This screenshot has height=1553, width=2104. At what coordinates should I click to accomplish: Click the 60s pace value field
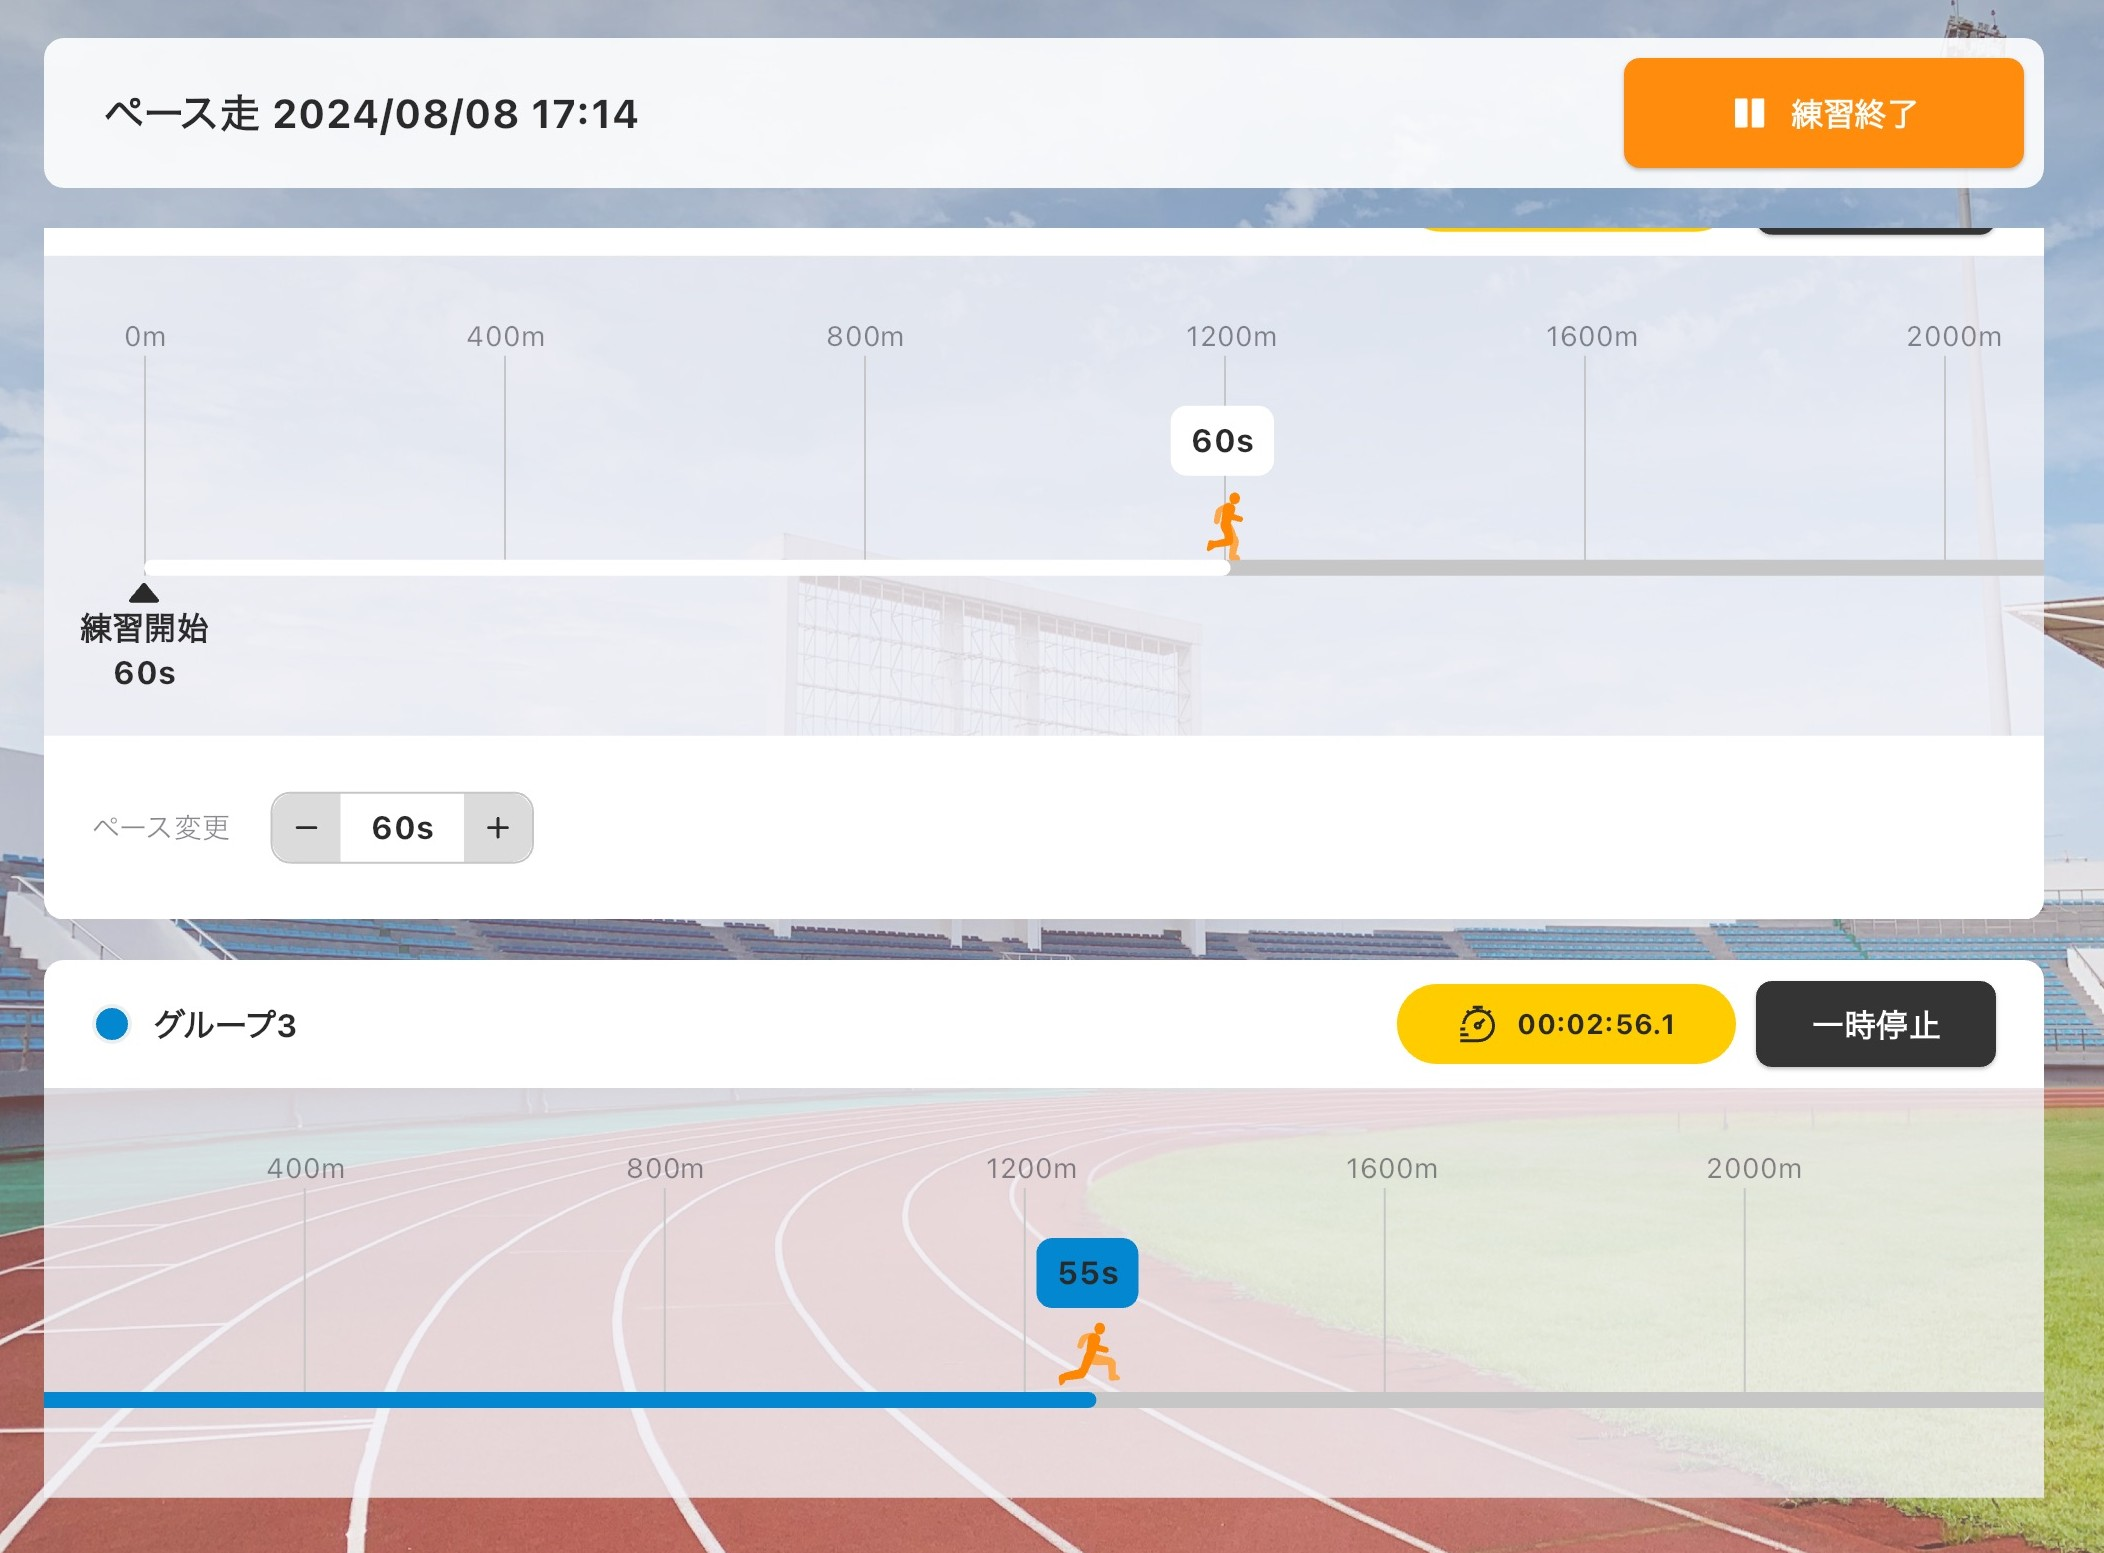pos(402,828)
